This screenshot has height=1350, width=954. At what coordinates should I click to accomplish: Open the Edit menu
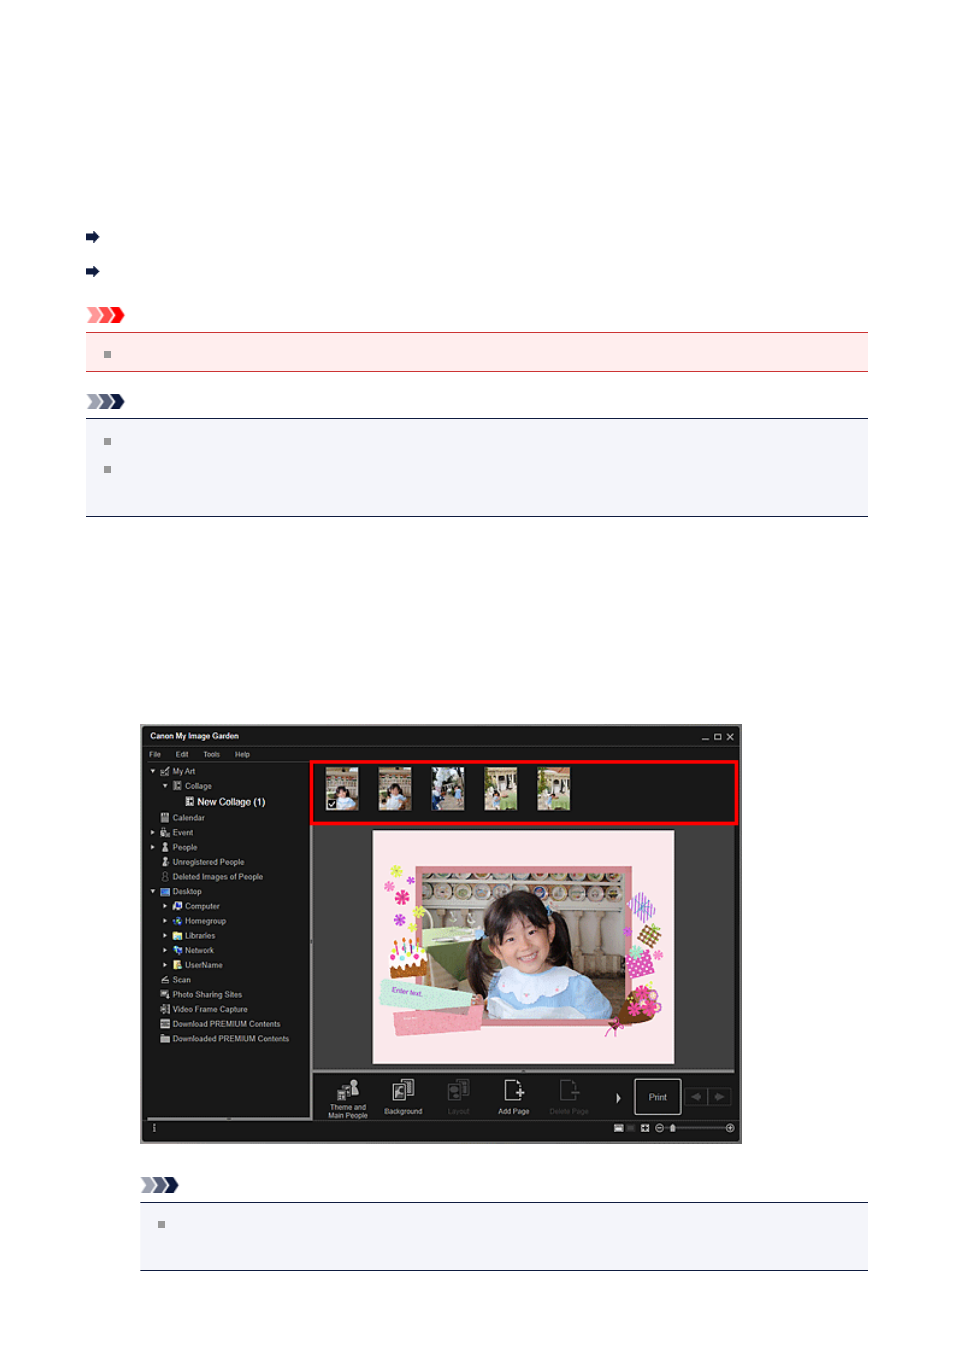(182, 754)
